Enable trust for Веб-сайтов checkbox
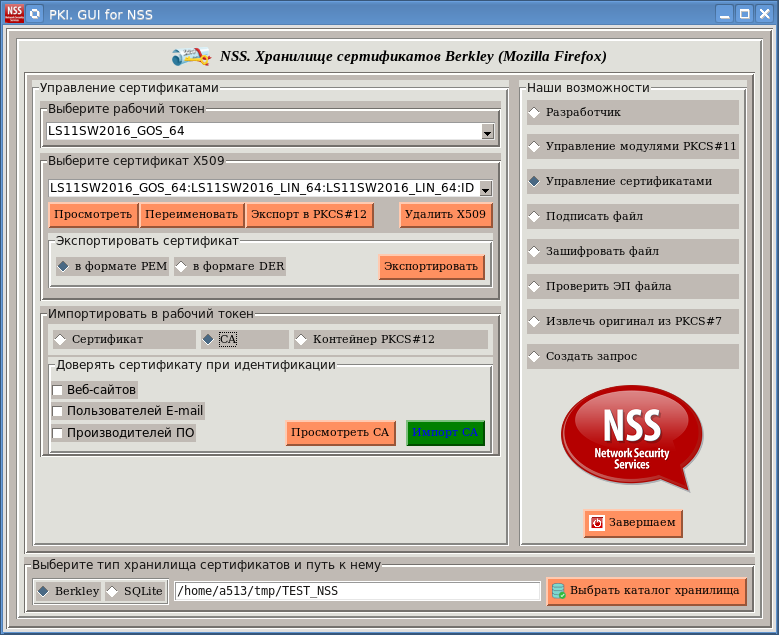The image size is (779, 635). (x=58, y=390)
